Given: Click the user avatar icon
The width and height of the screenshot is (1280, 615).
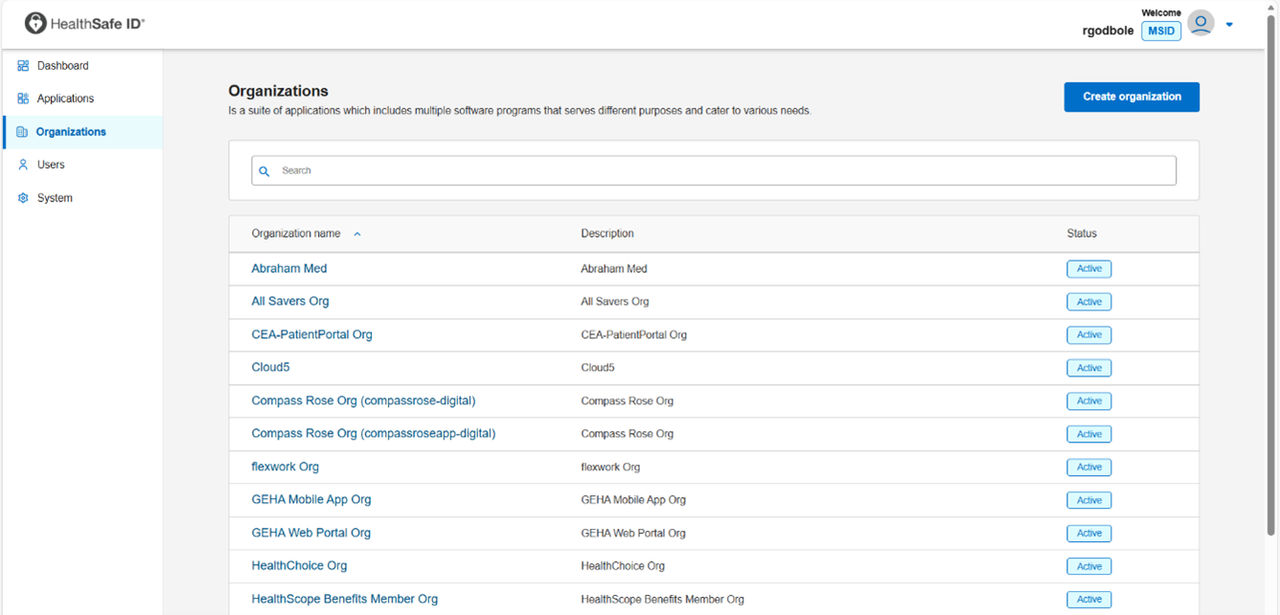Looking at the screenshot, I should [x=1201, y=22].
